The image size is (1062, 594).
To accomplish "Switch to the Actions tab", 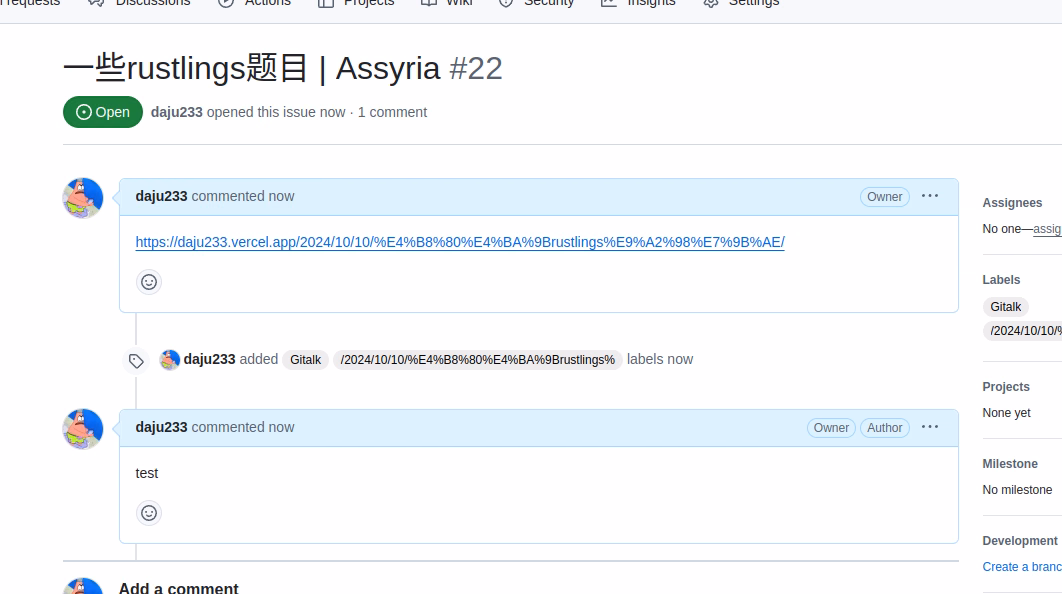I will pyautogui.click(x=255, y=3).
